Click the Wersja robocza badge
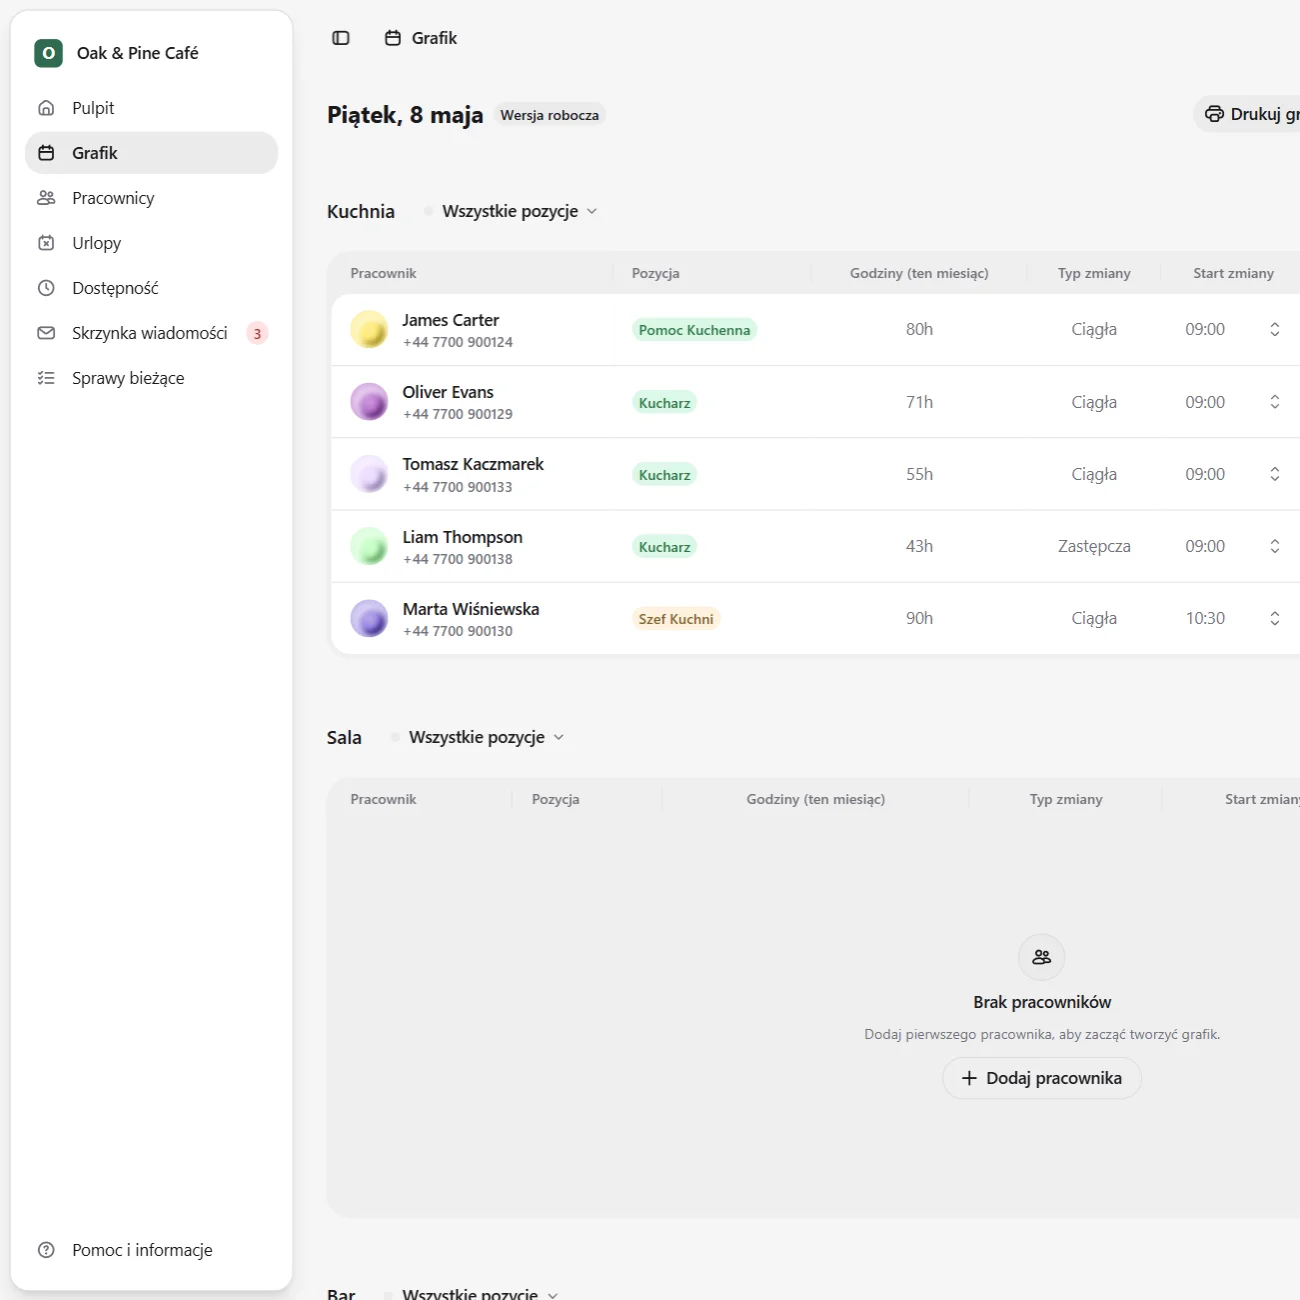This screenshot has height=1300, width=1300. pyautogui.click(x=550, y=115)
